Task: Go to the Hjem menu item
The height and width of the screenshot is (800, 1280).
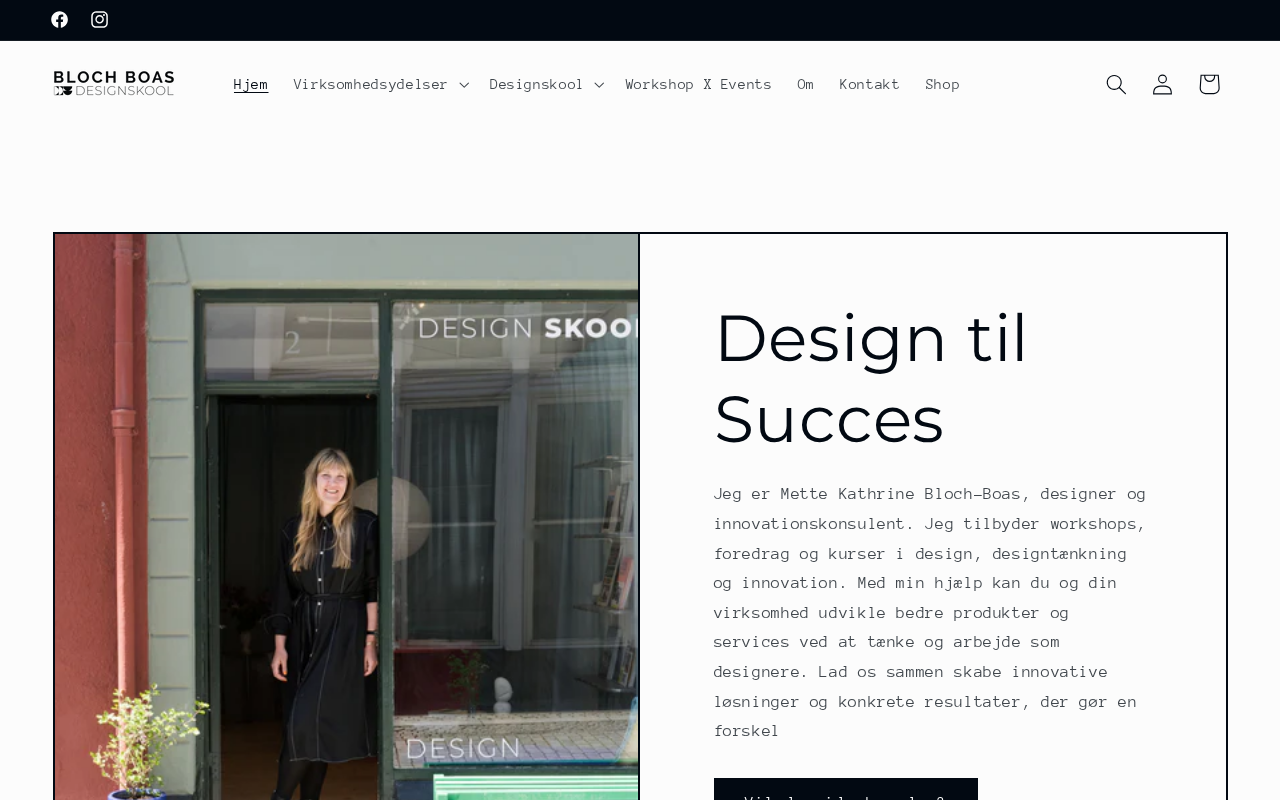Action: coord(251,84)
